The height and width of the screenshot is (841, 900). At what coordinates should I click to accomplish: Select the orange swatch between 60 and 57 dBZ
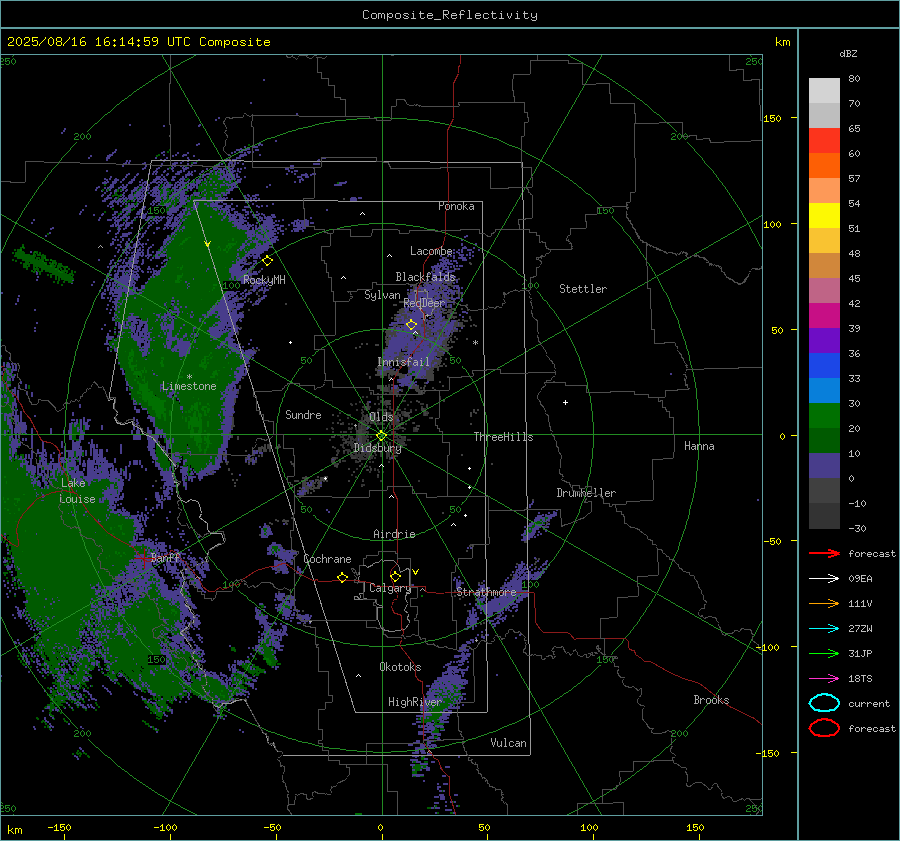click(824, 166)
